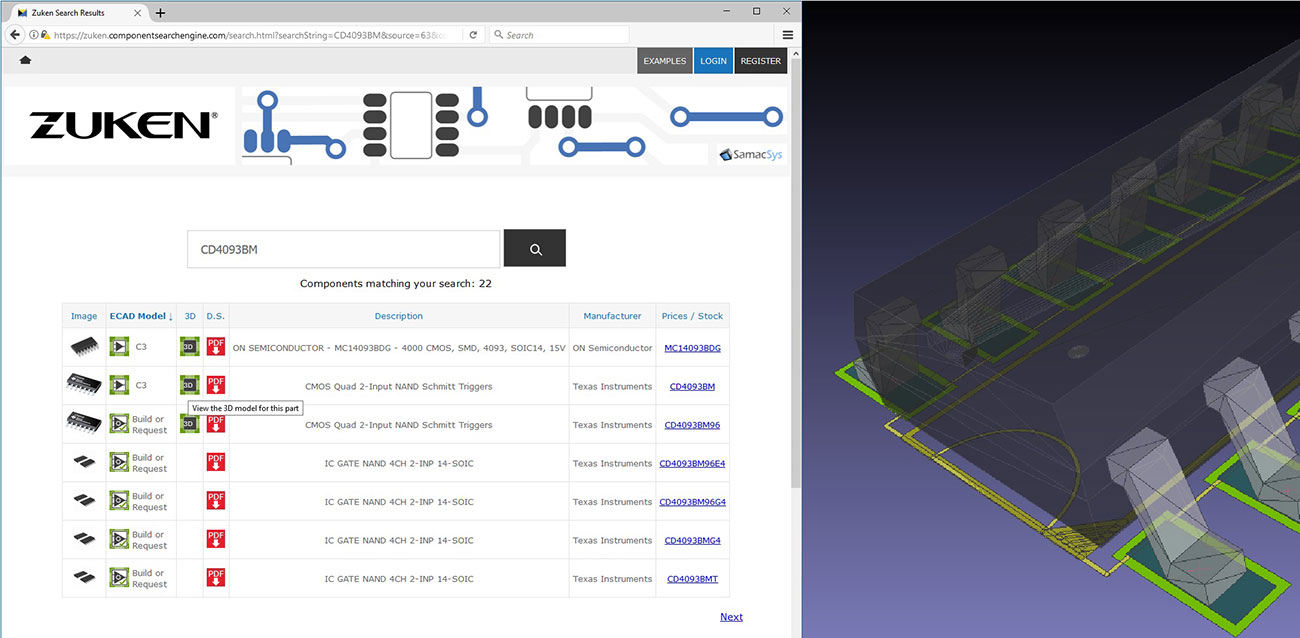This screenshot has width=1300, height=638.
Task: Open PDF datasheet for CD4093BMT
Action: click(216, 578)
